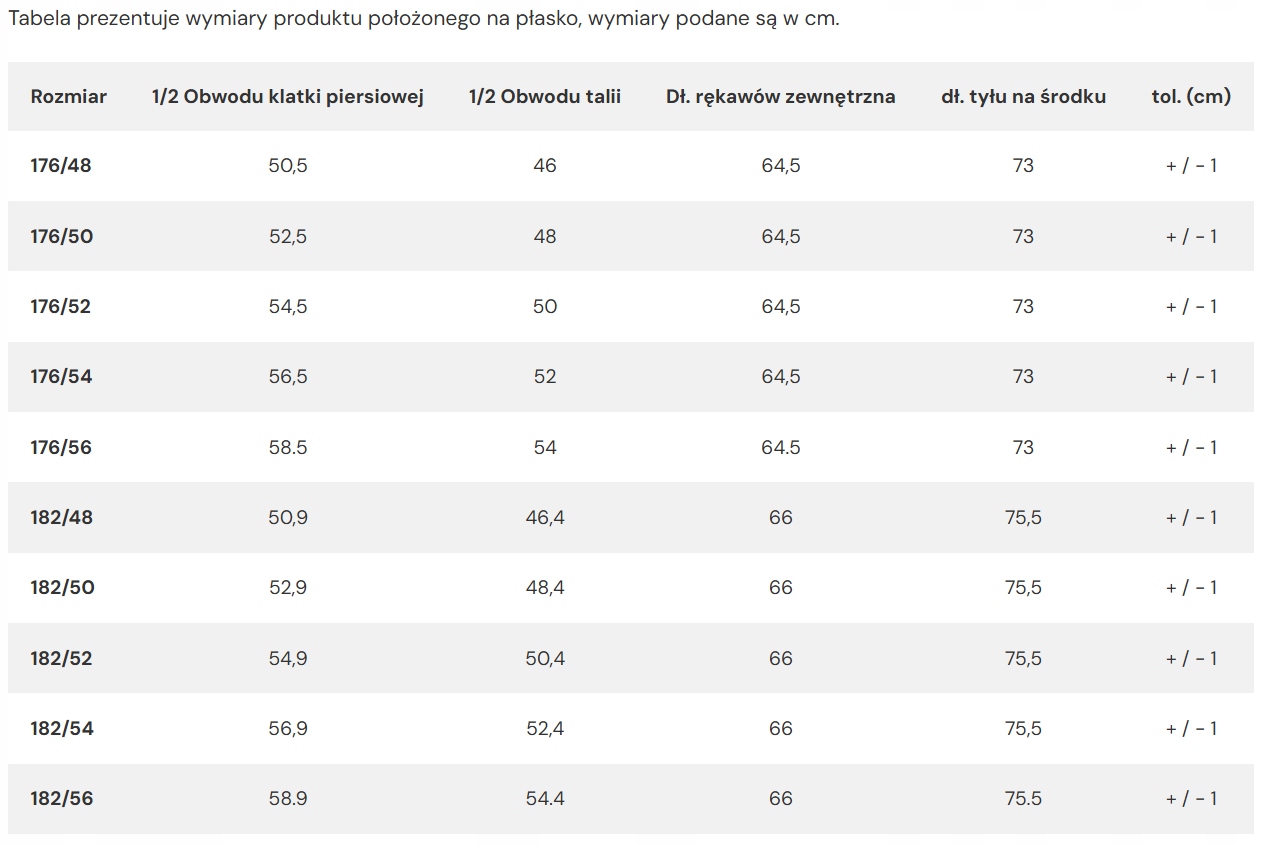Select back length 73 in the 176/52 row
The image size is (1269, 845).
tap(1023, 307)
